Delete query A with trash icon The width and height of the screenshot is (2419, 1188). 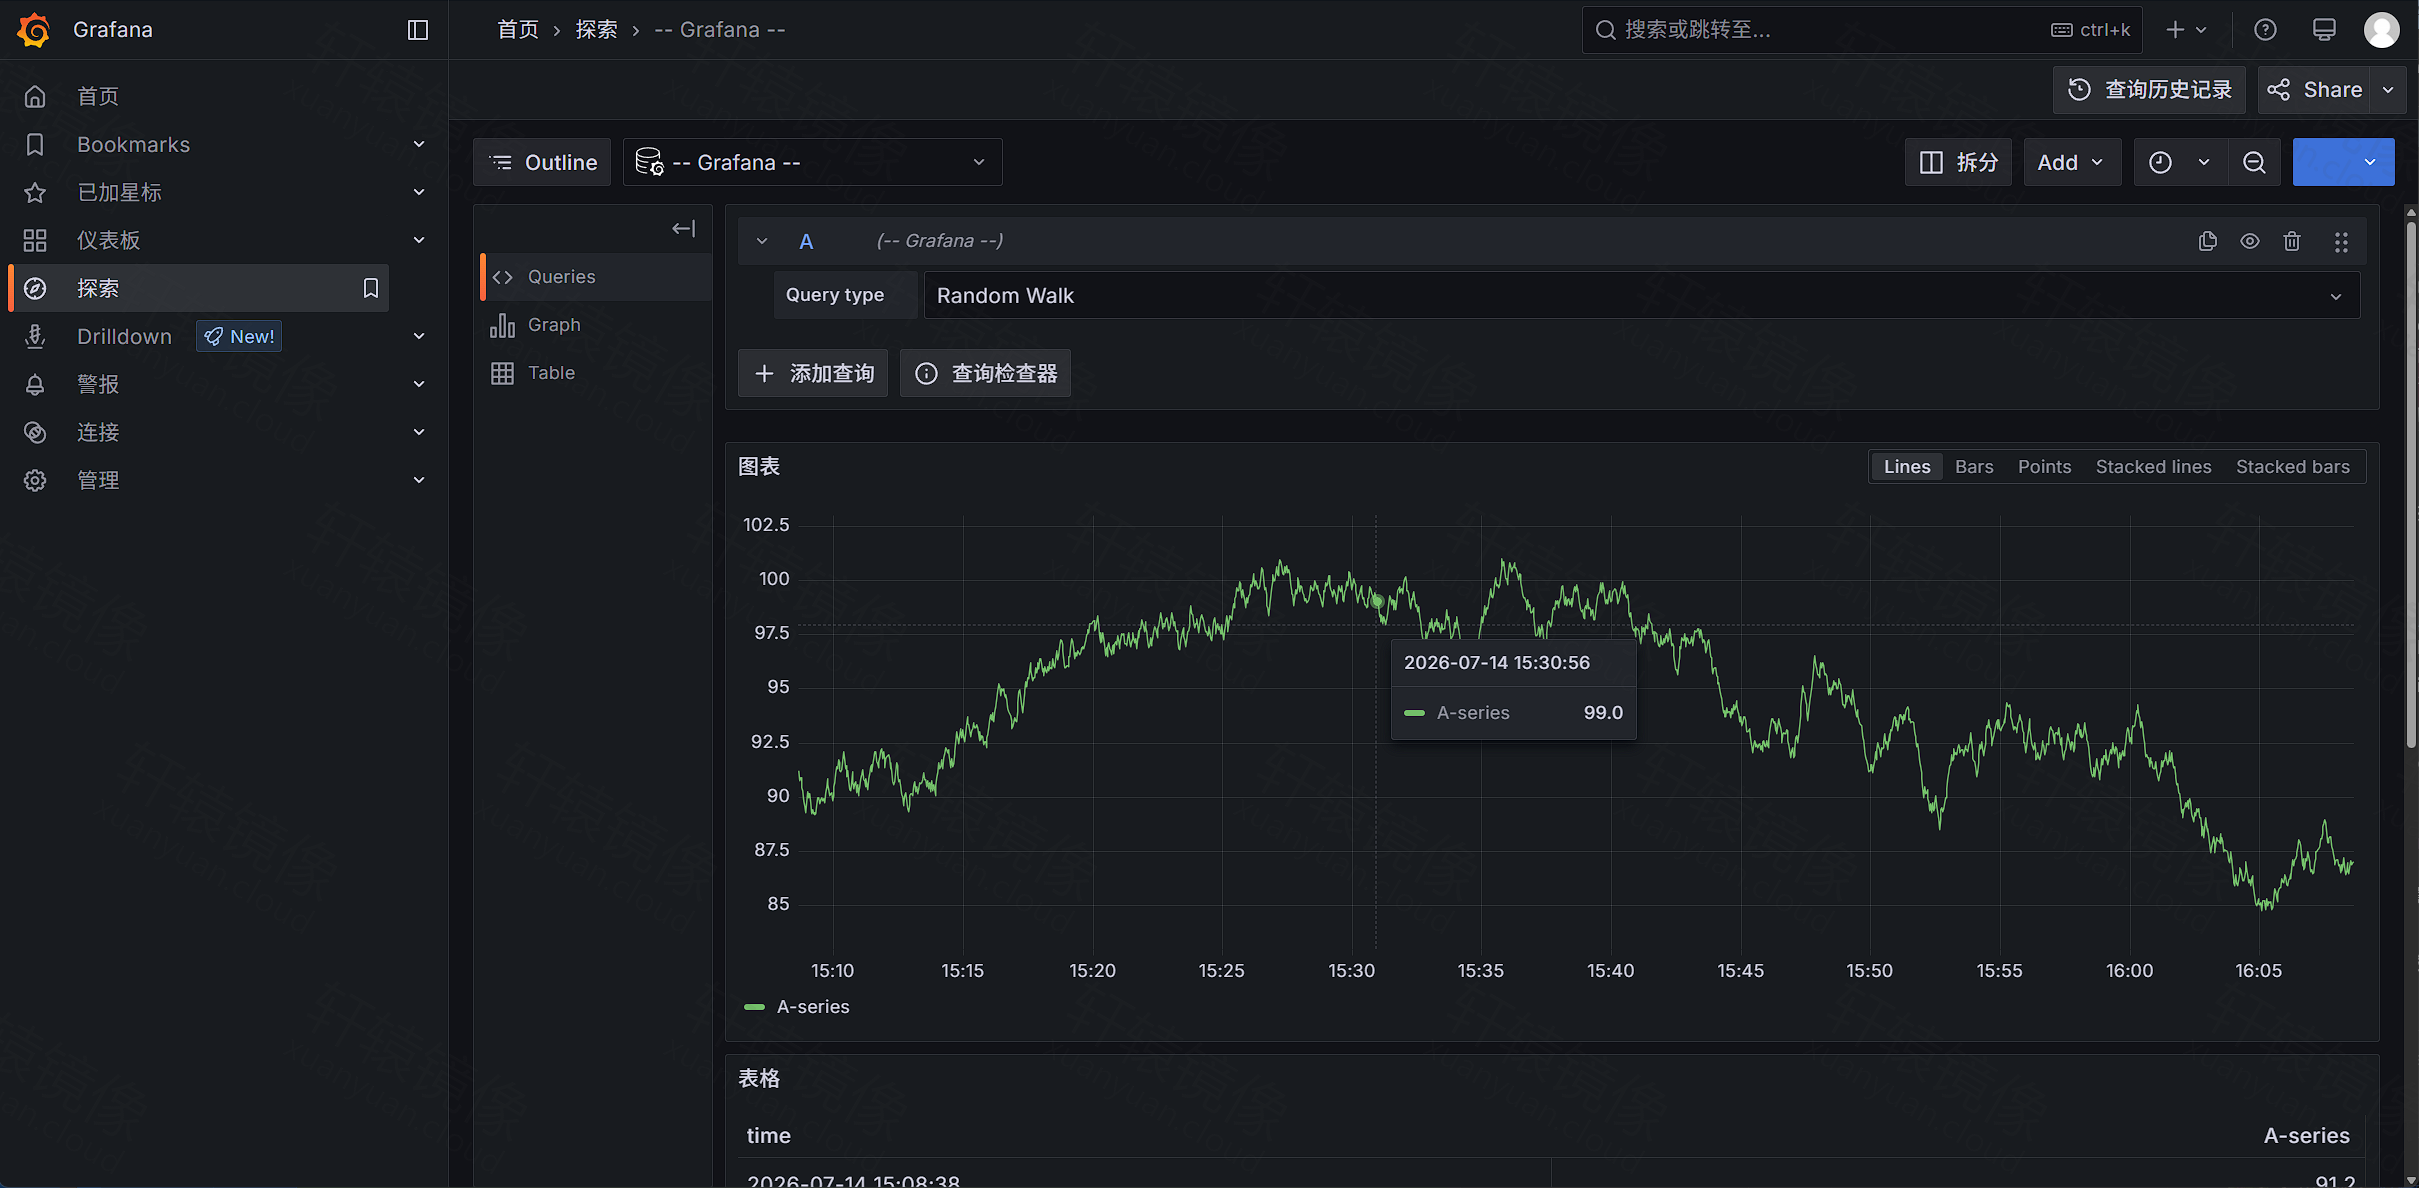(x=2292, y=241)
